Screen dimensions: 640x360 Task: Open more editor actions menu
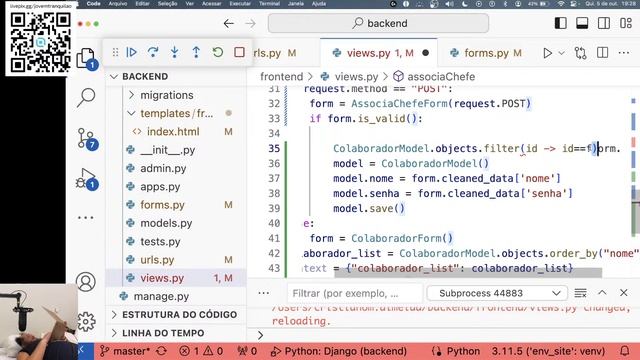coord(624,53)
